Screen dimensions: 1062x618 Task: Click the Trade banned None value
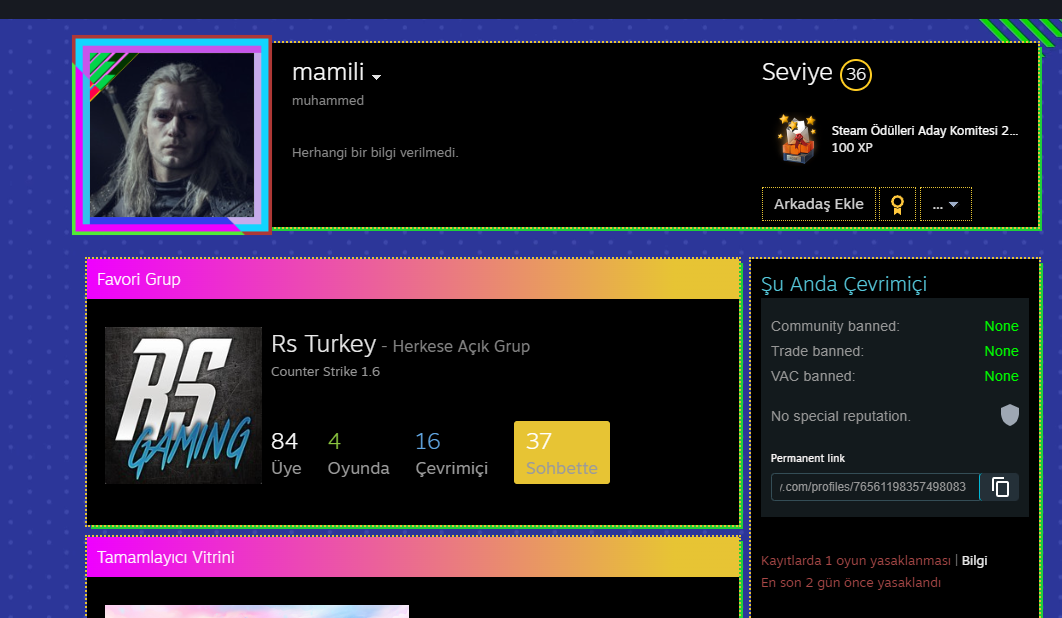coord(1001,351)
